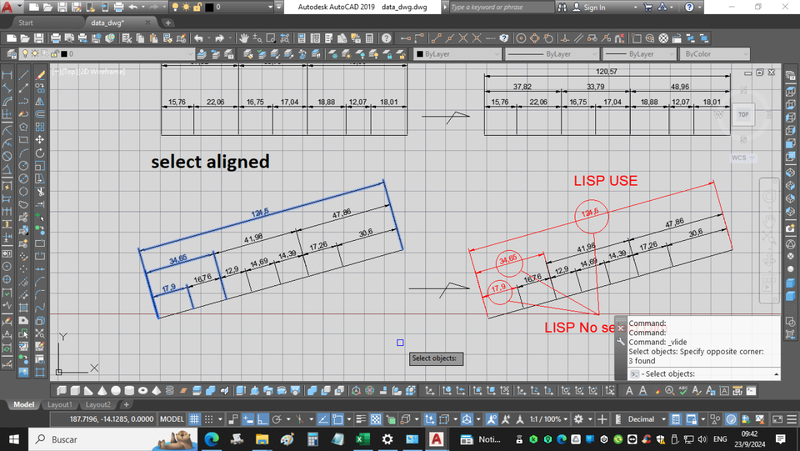Image resolution: width=800 pixels, height=451 pixels.
Task: Add a new drawing tab with plus
Action: [168, 21]
